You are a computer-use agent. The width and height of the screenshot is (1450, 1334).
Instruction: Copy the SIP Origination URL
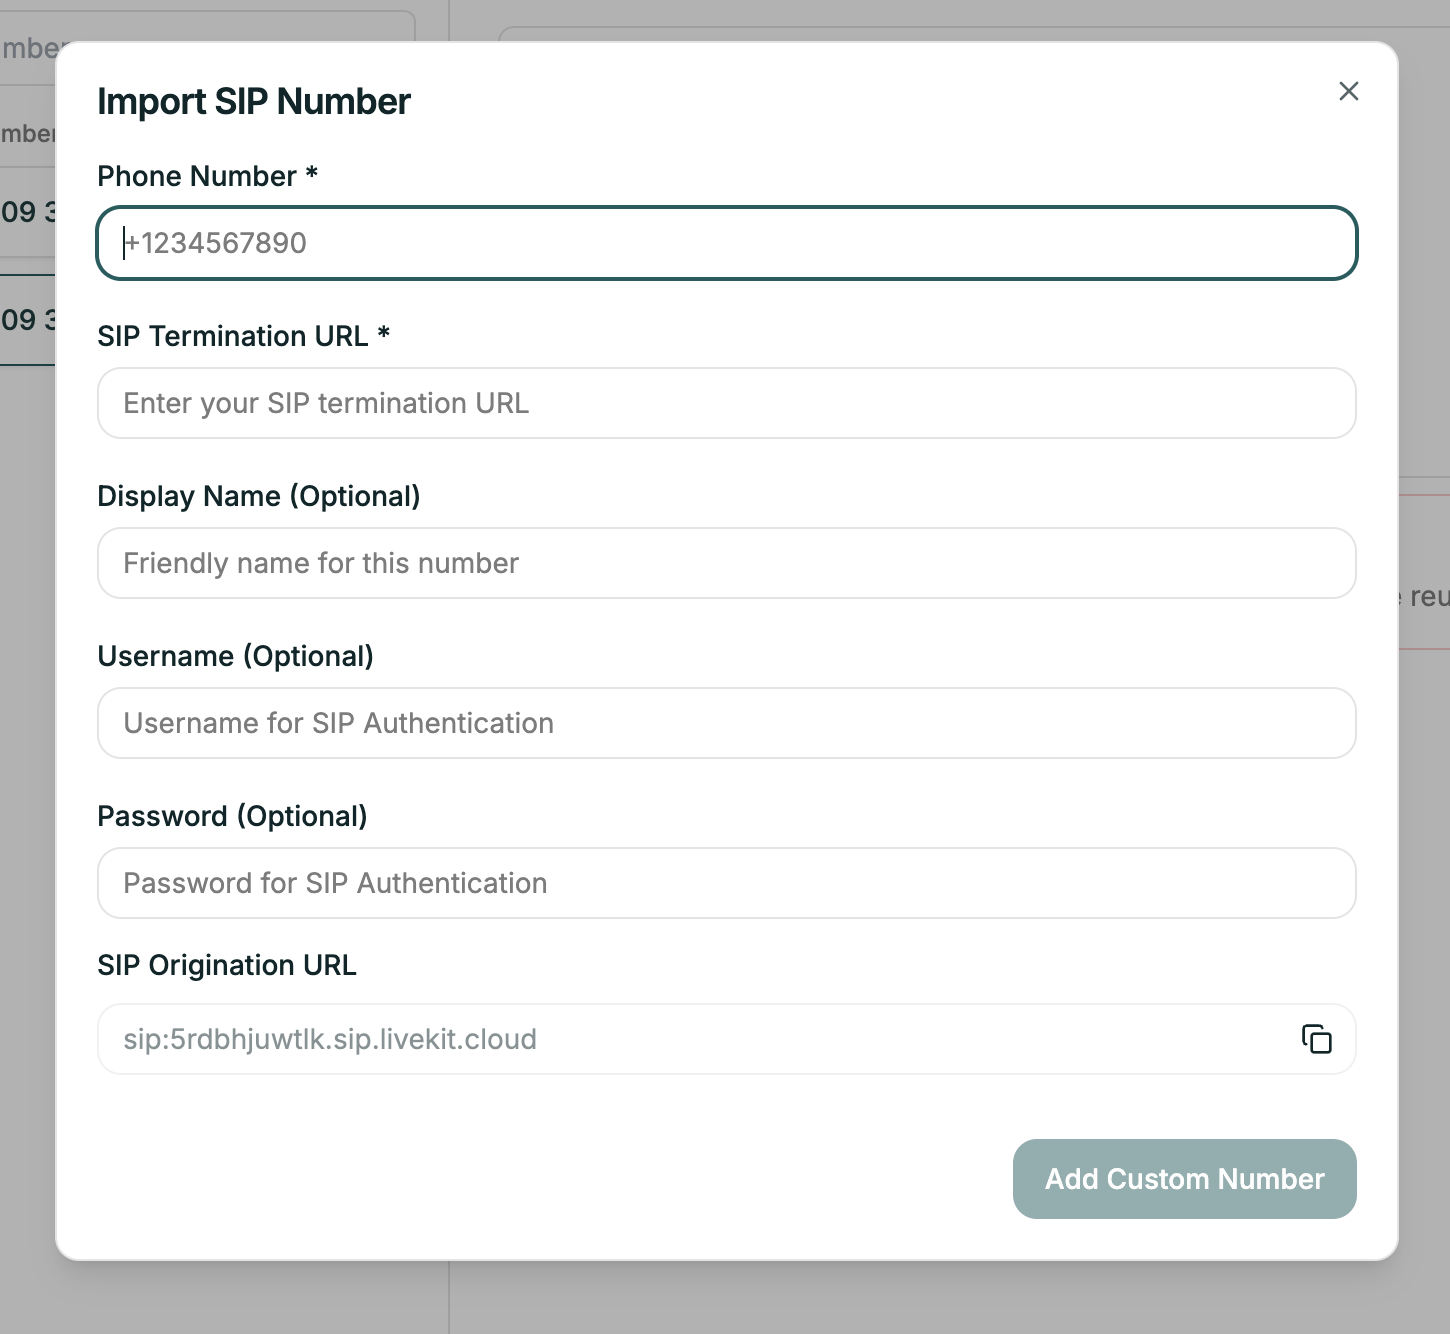(1317, 1039)
